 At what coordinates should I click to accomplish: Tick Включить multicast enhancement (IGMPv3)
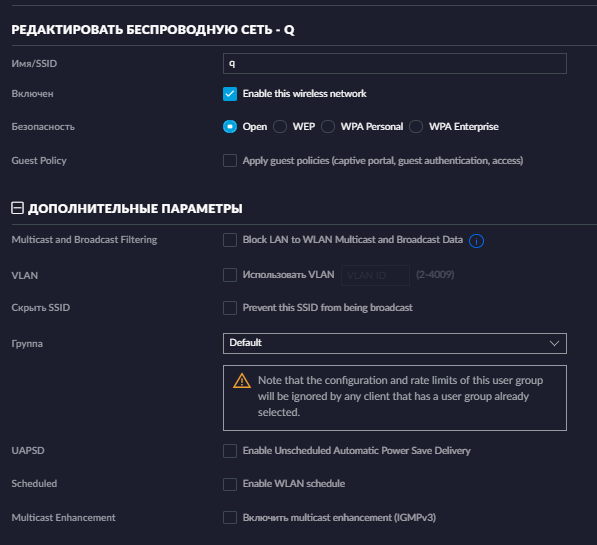[x=230, y=518]
